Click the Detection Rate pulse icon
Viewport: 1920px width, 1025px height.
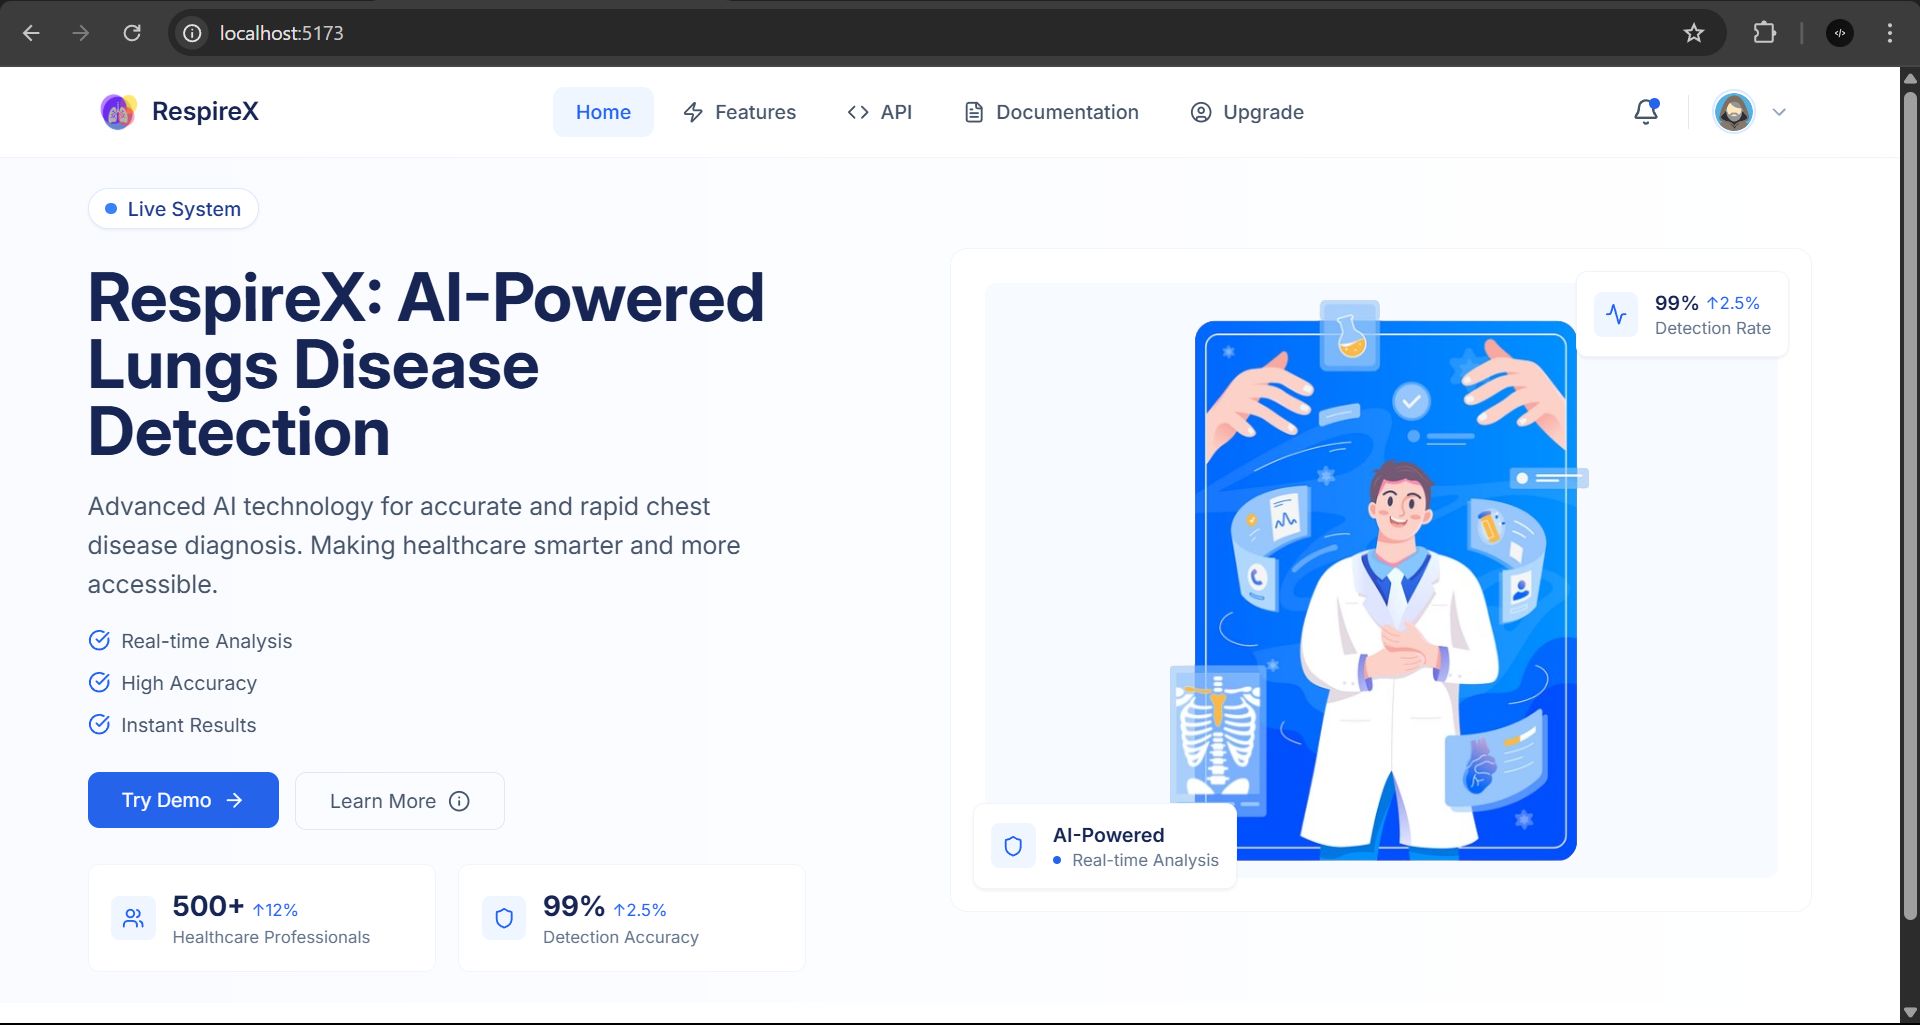[x=1616, y=315]
